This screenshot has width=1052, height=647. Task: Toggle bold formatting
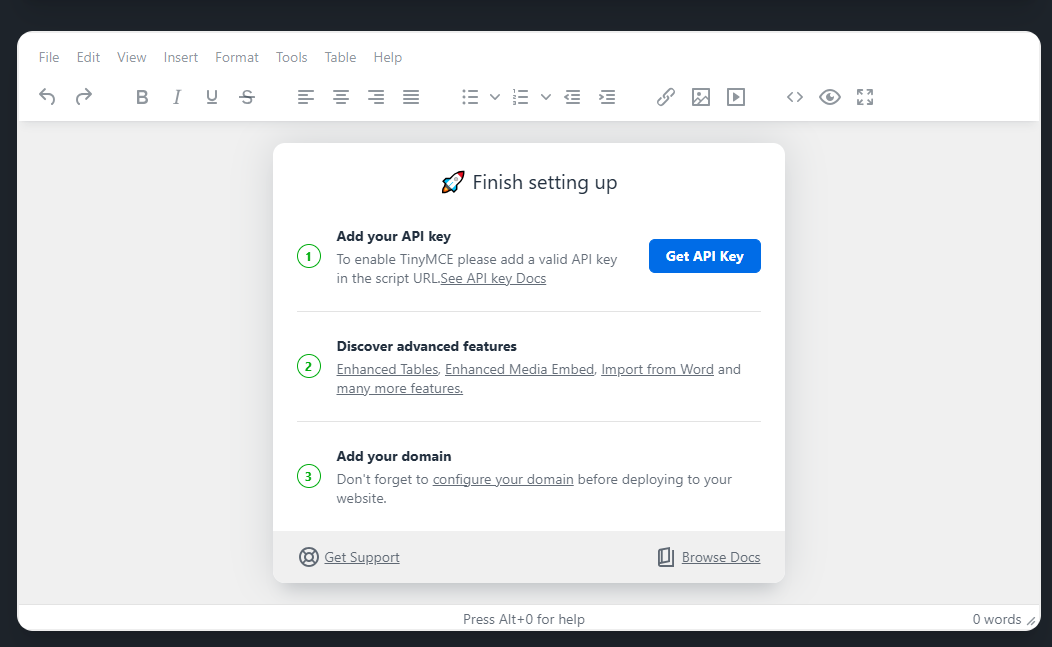(x=142, y=97)
